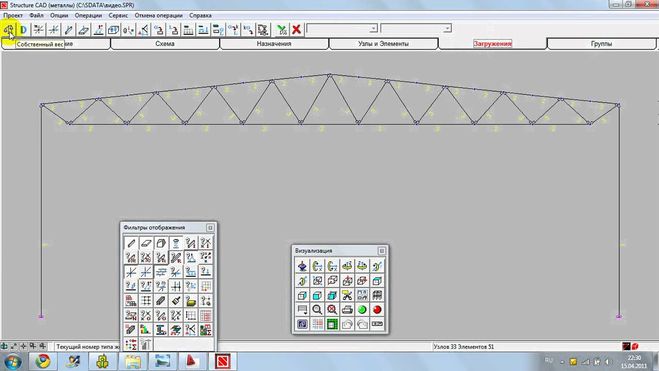This screenshot has height=371, width=659.
Task: Click the red-crossed magnifier zoom reset icon
Action: [x=332, y=310]
